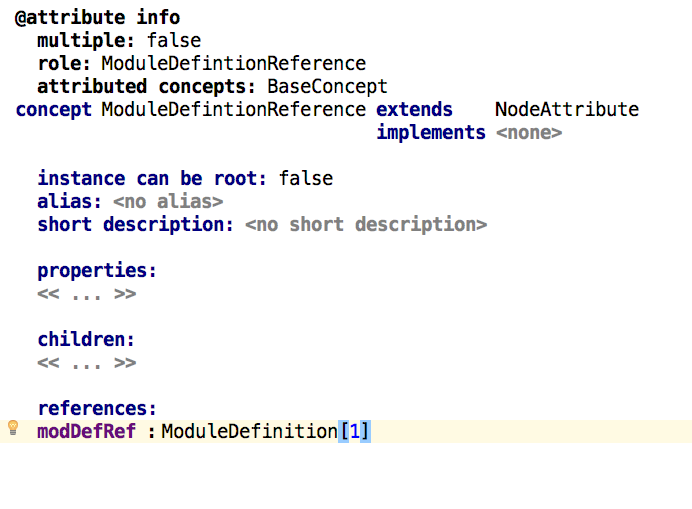This screenshot has width=692, height=509.
Task: Click the intention light bulb icon
Action: [x=13, y=429]
